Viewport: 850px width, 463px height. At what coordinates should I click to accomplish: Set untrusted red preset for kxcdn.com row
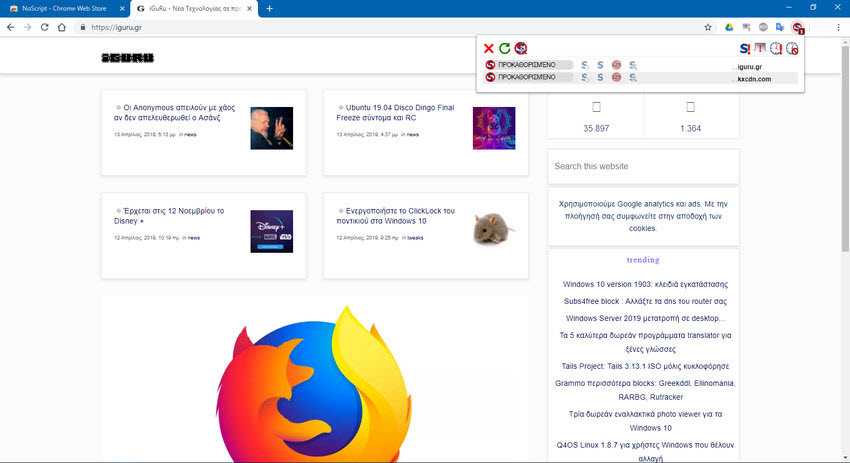(x=616, y=78)
